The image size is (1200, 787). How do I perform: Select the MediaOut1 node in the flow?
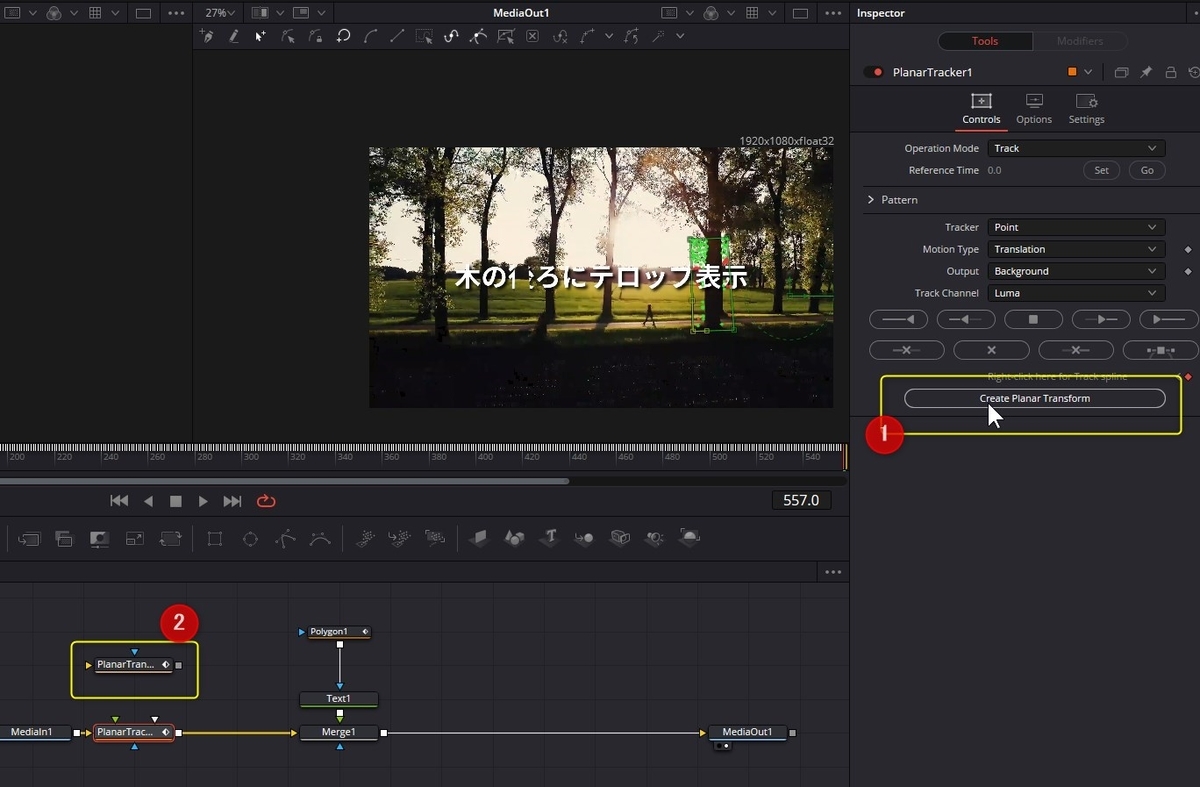pyautogui.click(x=747, y=732)
